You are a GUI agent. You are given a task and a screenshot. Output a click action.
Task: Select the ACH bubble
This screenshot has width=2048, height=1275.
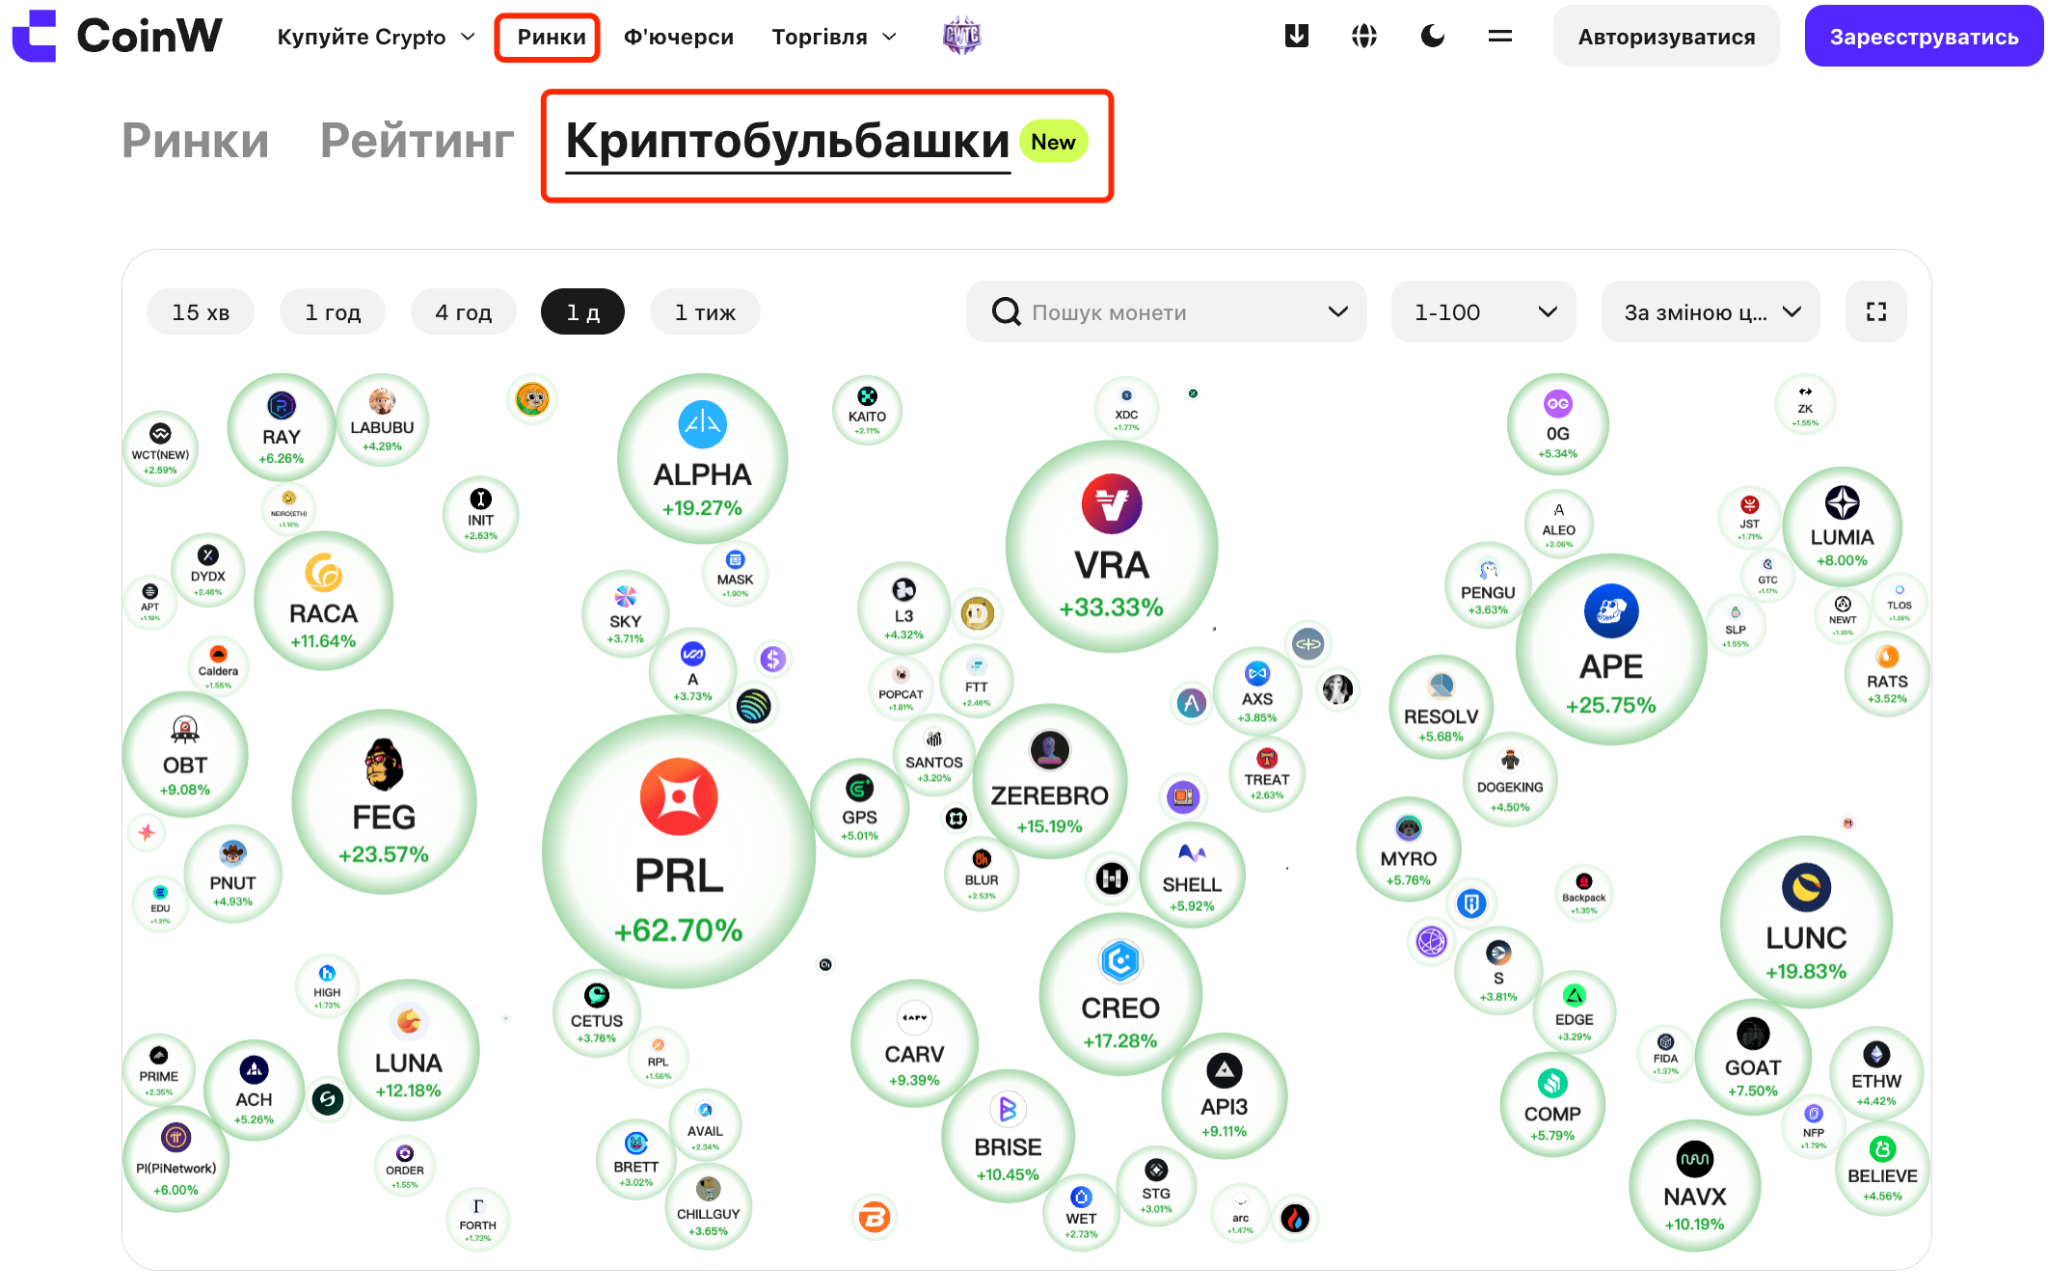coord(254,1090)
